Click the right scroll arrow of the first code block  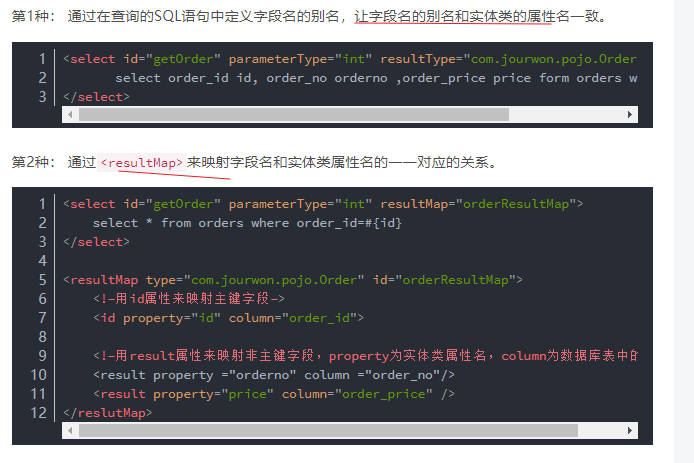click(629, 115)
